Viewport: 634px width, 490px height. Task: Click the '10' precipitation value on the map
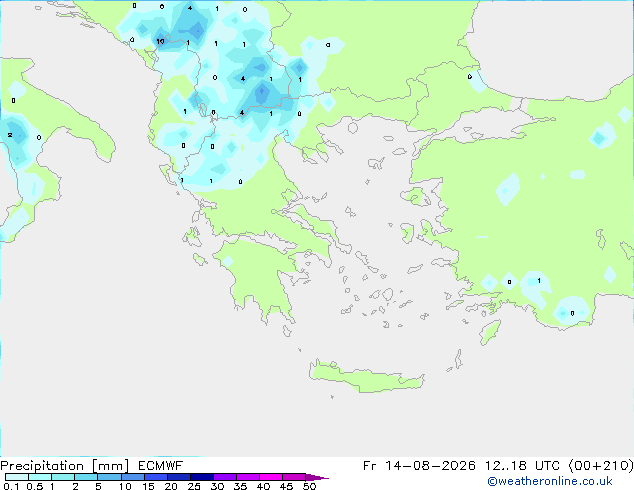[x=160, y=41]
